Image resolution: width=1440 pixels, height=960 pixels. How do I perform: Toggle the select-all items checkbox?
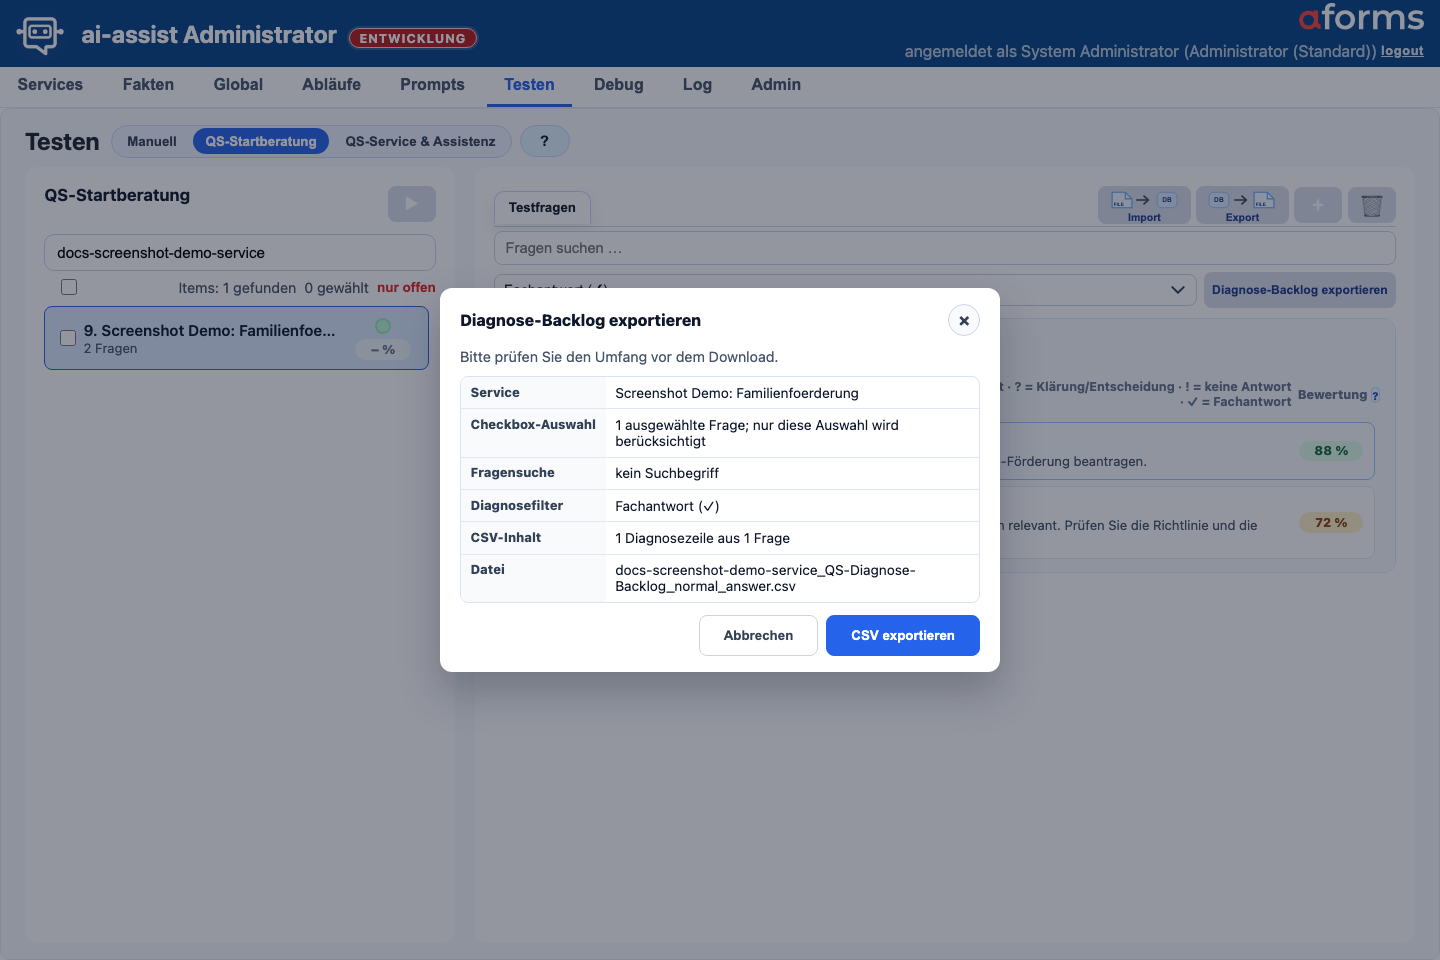coord(69,287)
